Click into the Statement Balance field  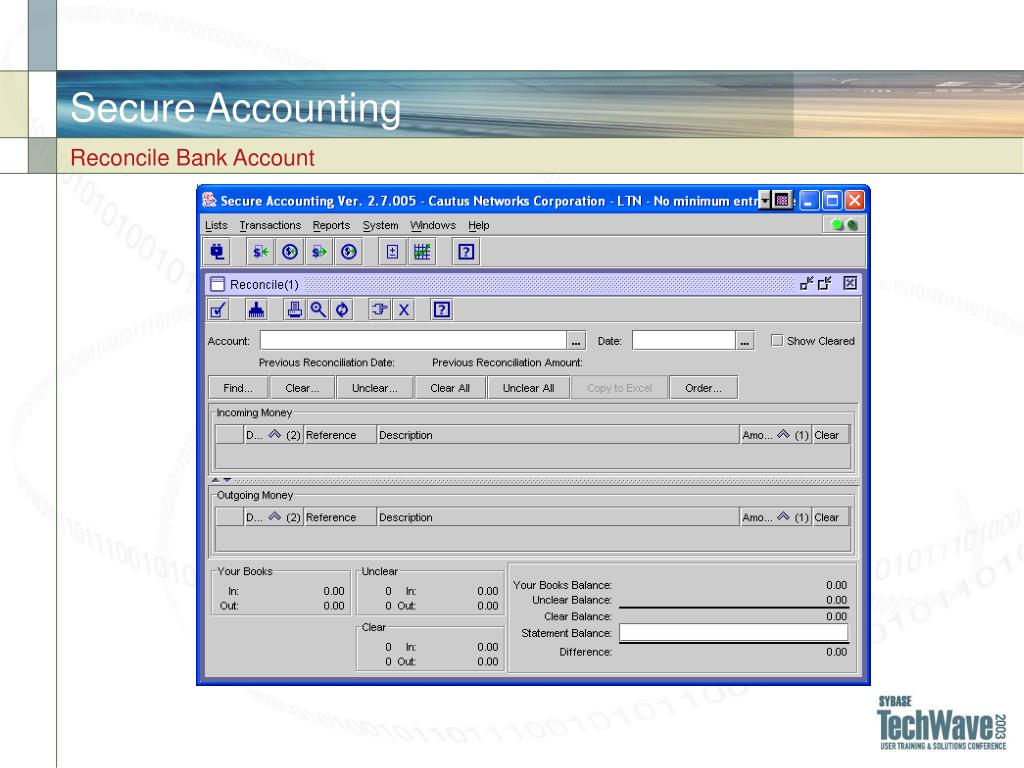(x=733, y=632)
